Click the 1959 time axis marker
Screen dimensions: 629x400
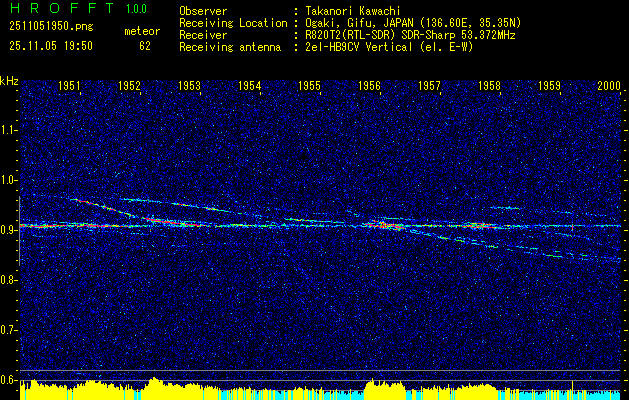pyautogui.click(x=550, y=85)
